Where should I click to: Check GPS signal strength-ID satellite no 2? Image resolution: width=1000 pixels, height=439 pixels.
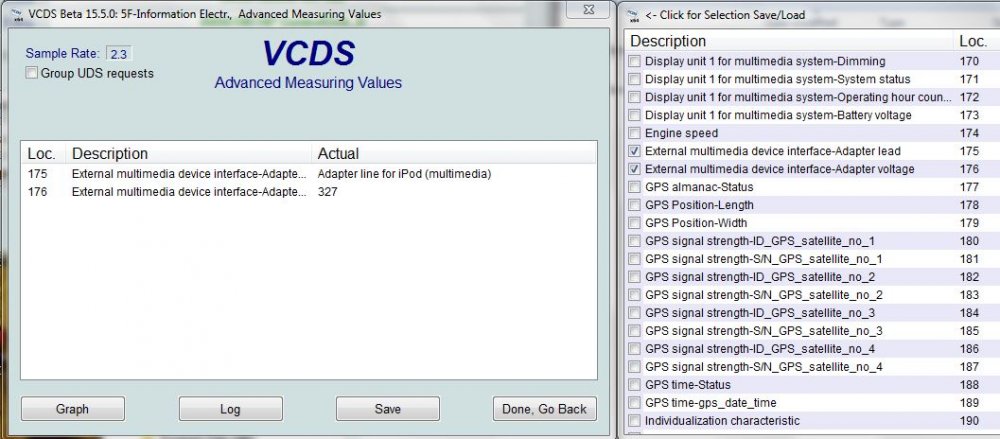635,277
